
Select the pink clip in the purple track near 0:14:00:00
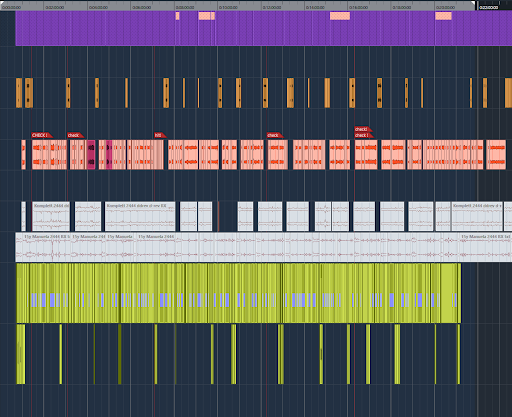coord(340,16)
